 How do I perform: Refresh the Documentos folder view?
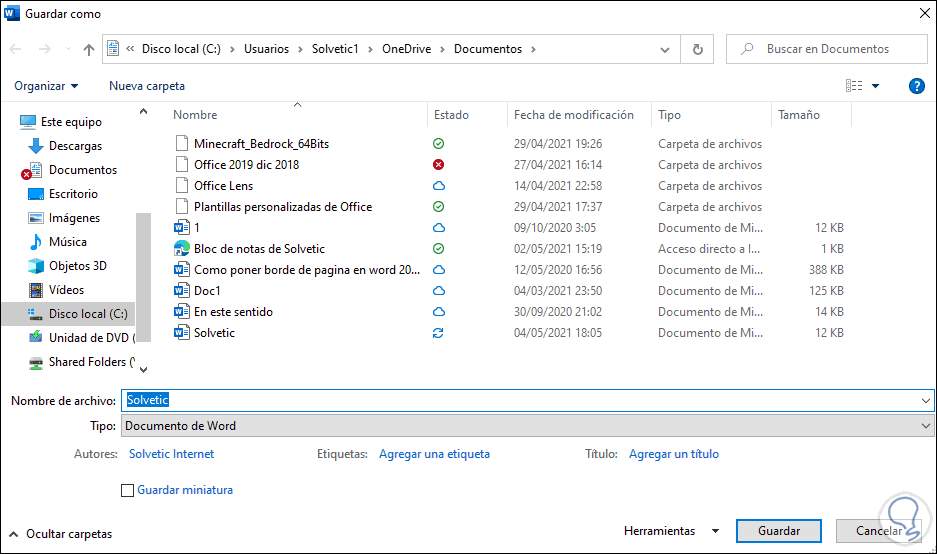pyautogui.click(x=697, y=49)
